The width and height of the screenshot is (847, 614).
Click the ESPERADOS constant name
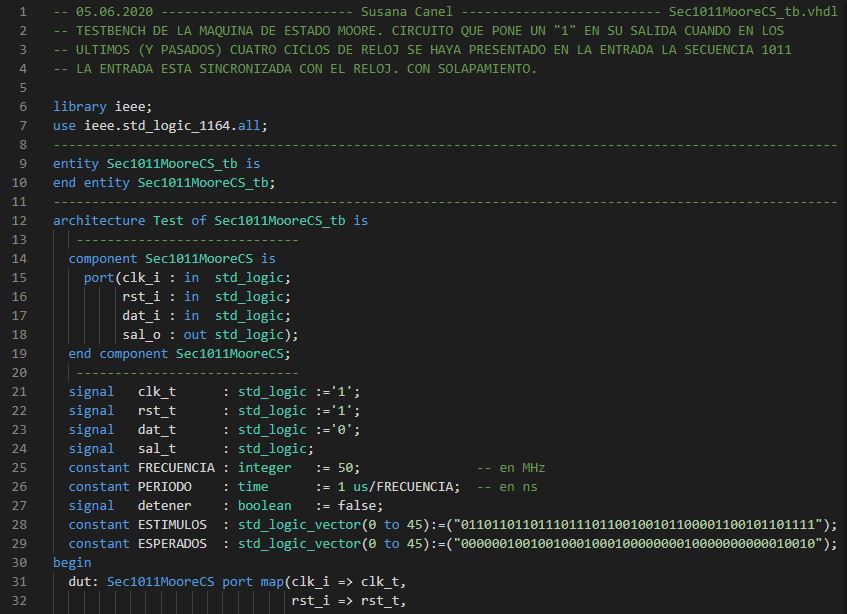[x=172, y=543]
